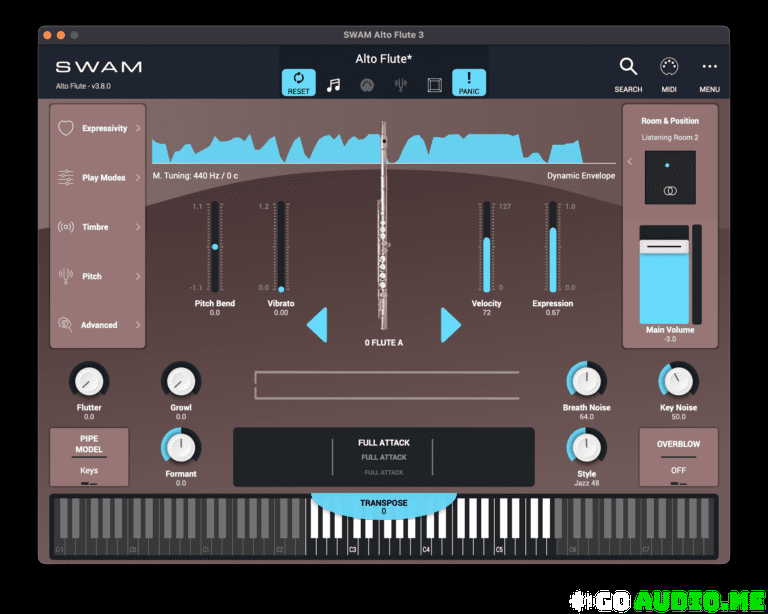Click the music notes icon

(334, 85)
